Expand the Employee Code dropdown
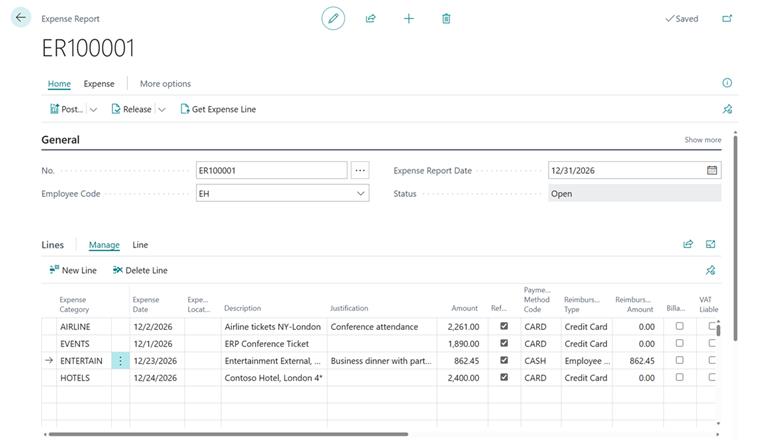 (361, 194)
